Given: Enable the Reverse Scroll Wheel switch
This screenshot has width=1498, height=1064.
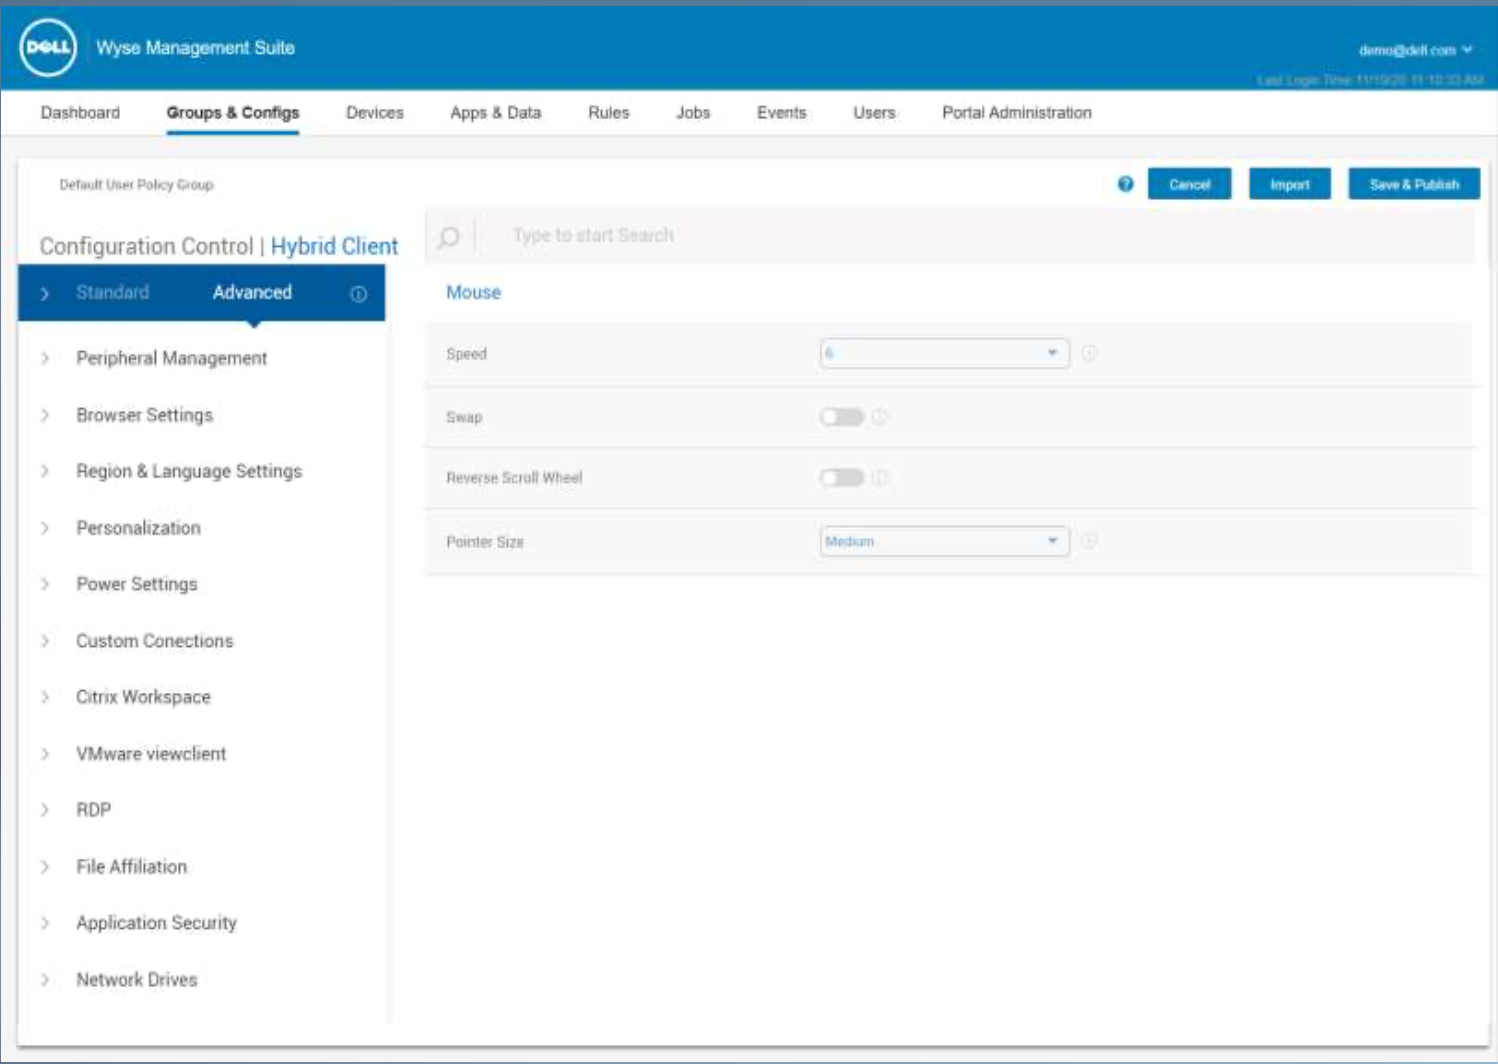Looking at the screenshot, I should pos(842,478).
